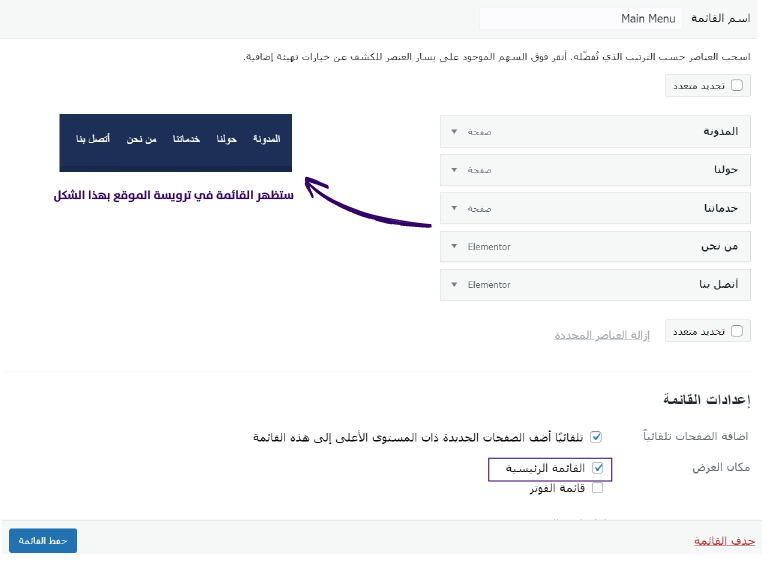Expand the حولنا menu item arrow
Image resolution: width=771 pixels, height=573 pixels.
coord(453,170)
